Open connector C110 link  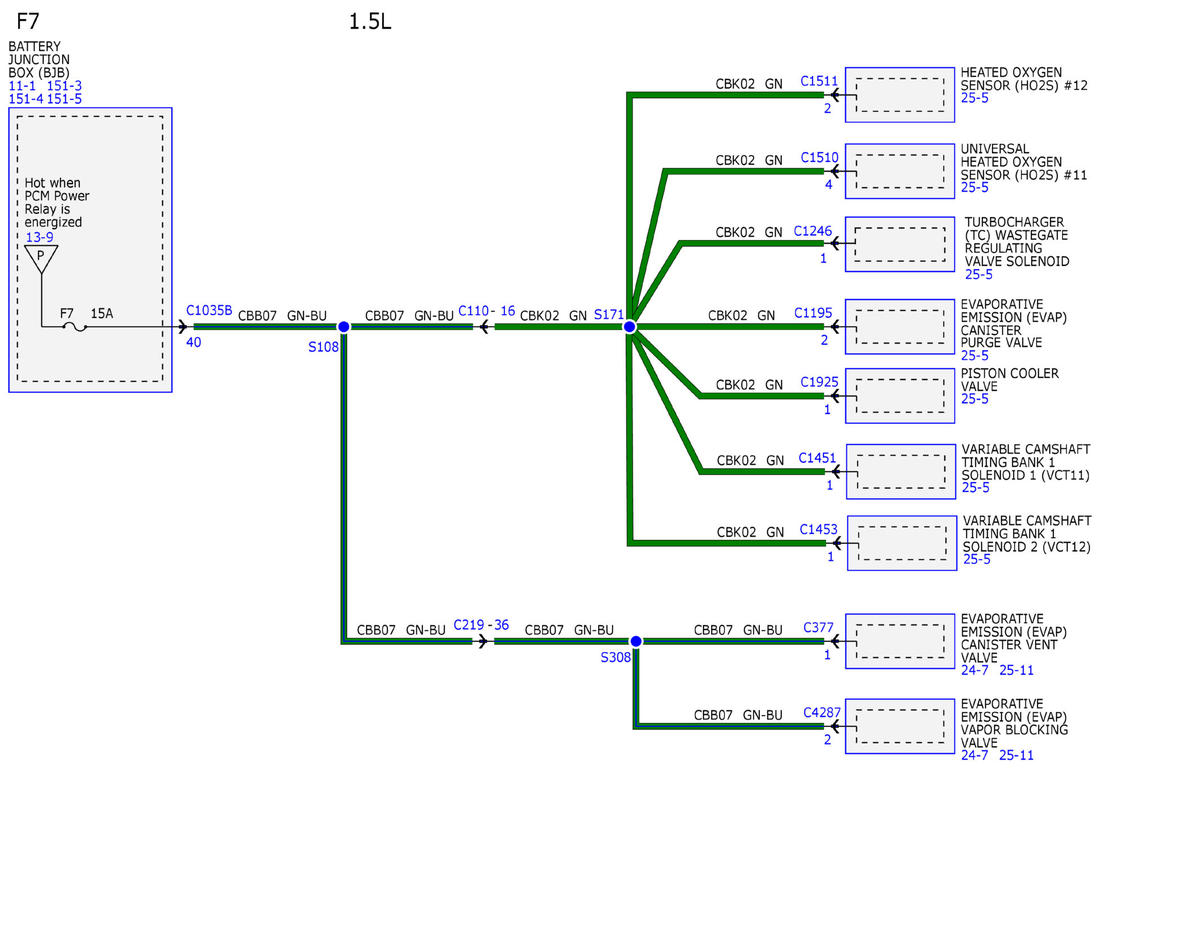(474, 311)
